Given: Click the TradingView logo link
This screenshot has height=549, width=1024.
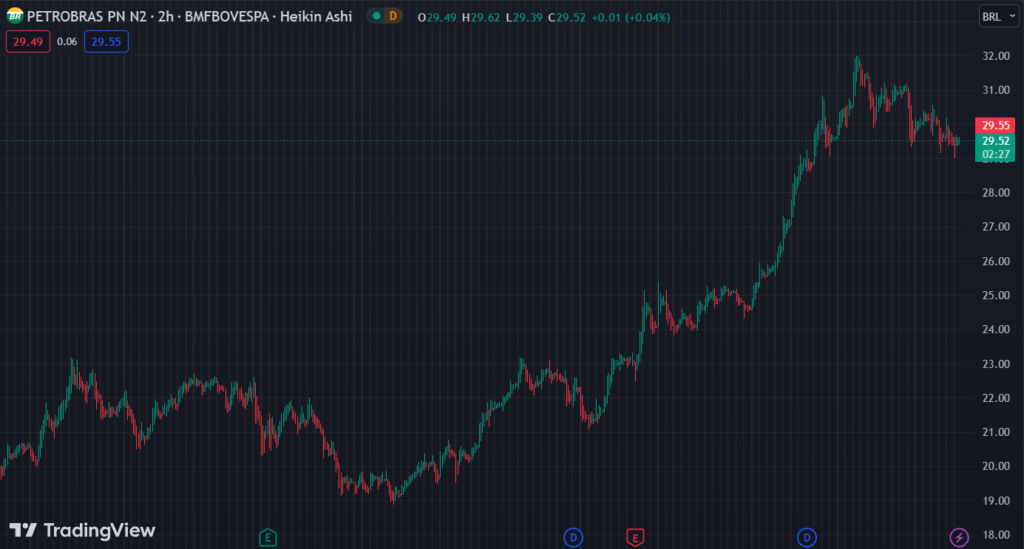Looking at the screenshot, I should click(x=82, y=530).
